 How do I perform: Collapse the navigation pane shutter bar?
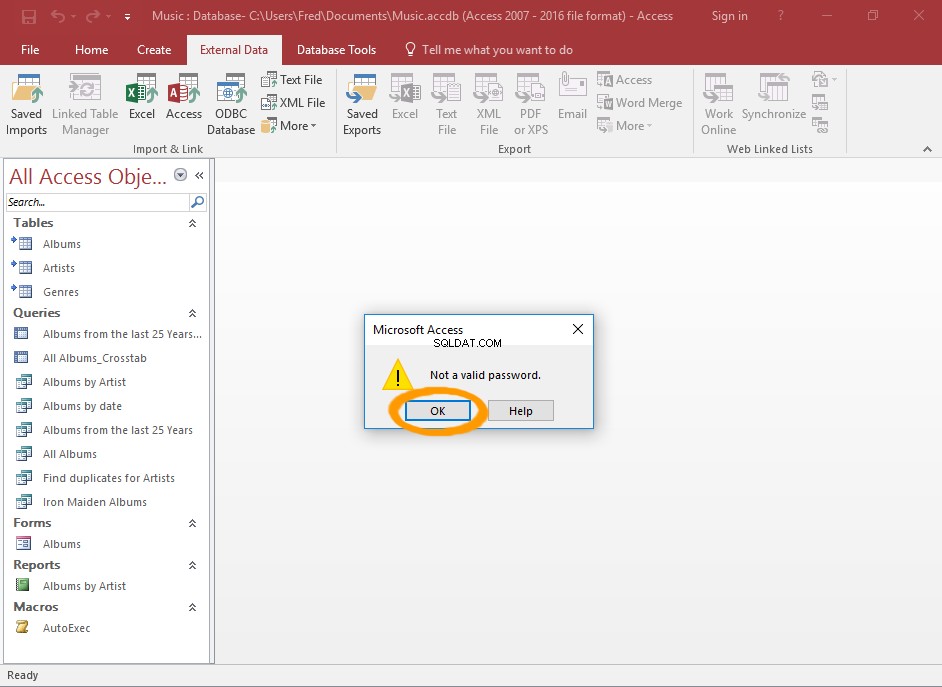(x=199, y=175)
